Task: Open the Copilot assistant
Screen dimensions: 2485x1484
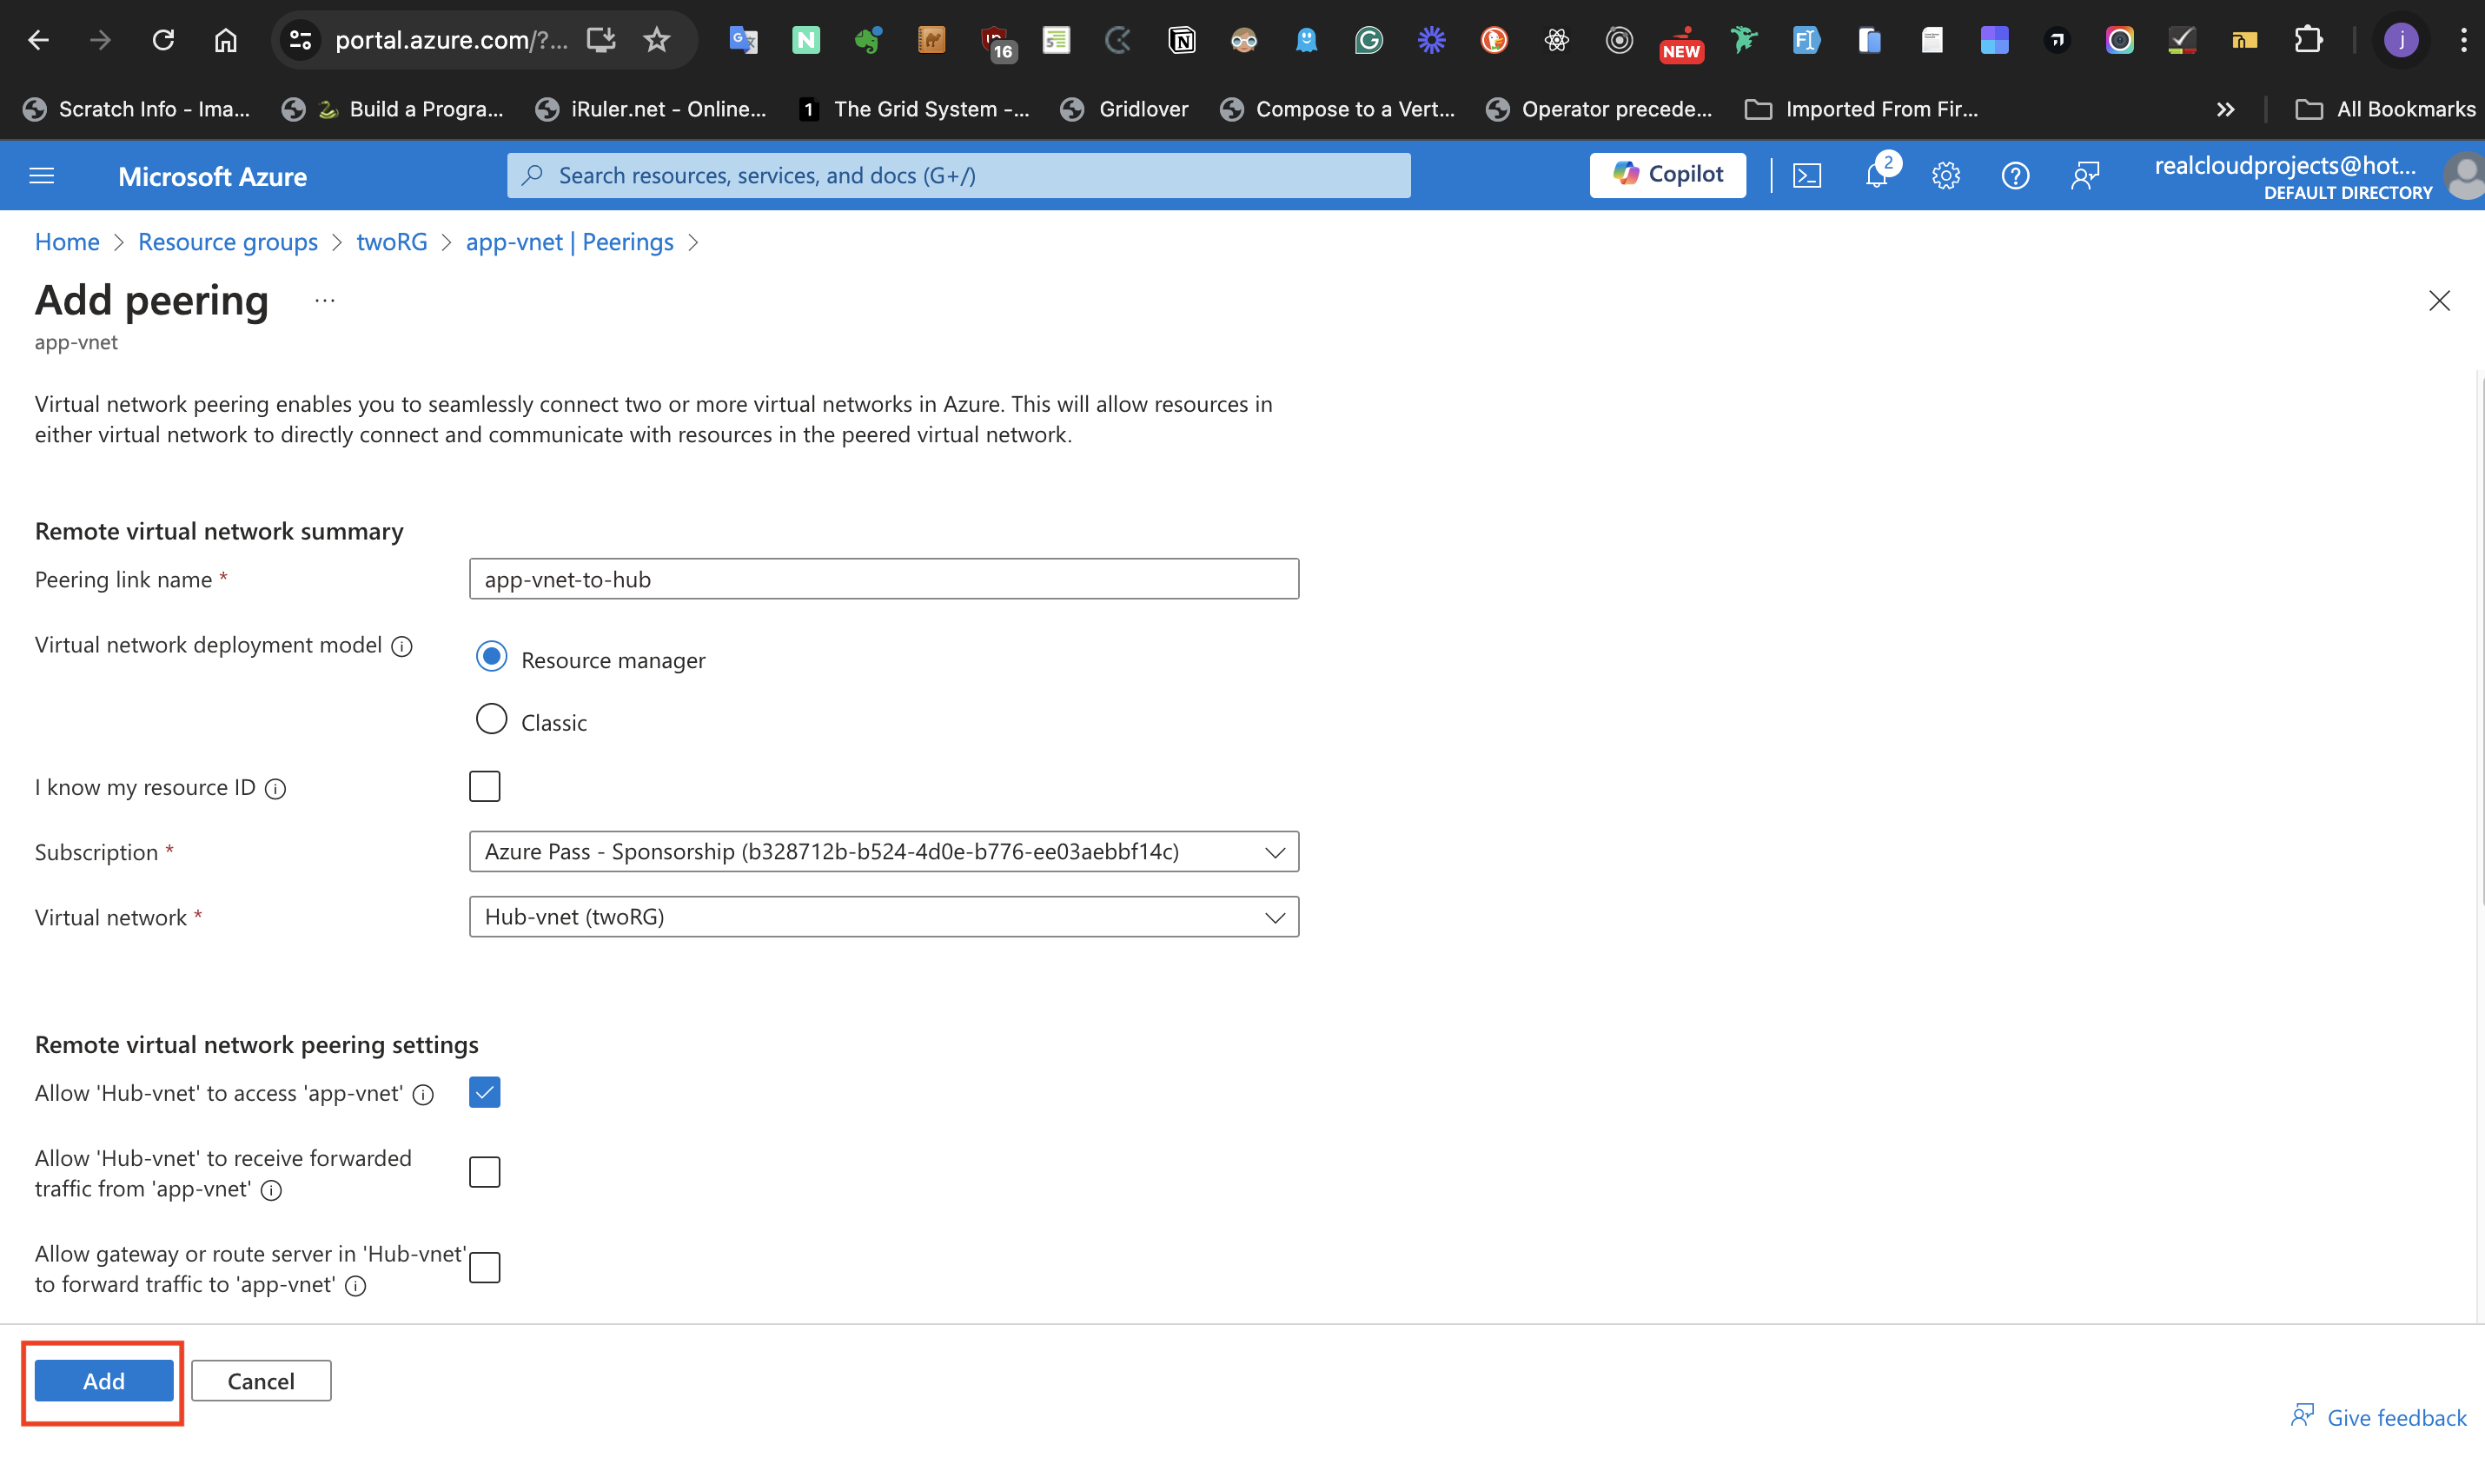Action: (1667, 174)
